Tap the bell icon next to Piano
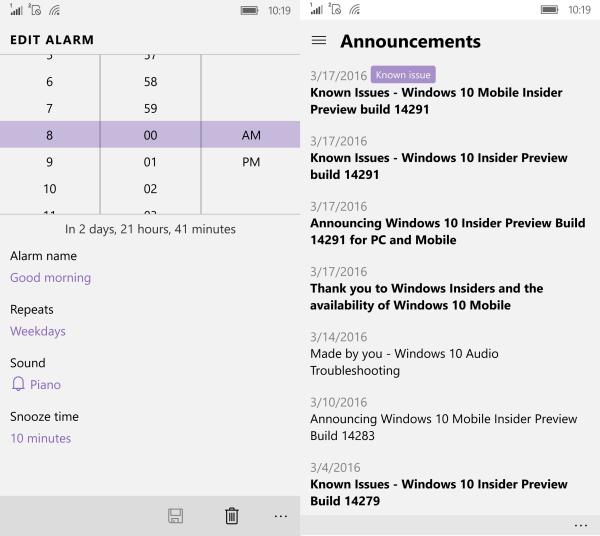This screenshot has width=600, height=536. [x=18, y=384]
